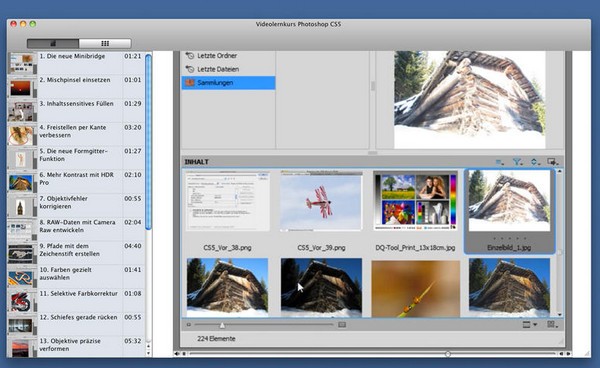Click the star rating dots of Einzelbild_1.jpg
Viewport: 600px width, 368px height.
509,238
